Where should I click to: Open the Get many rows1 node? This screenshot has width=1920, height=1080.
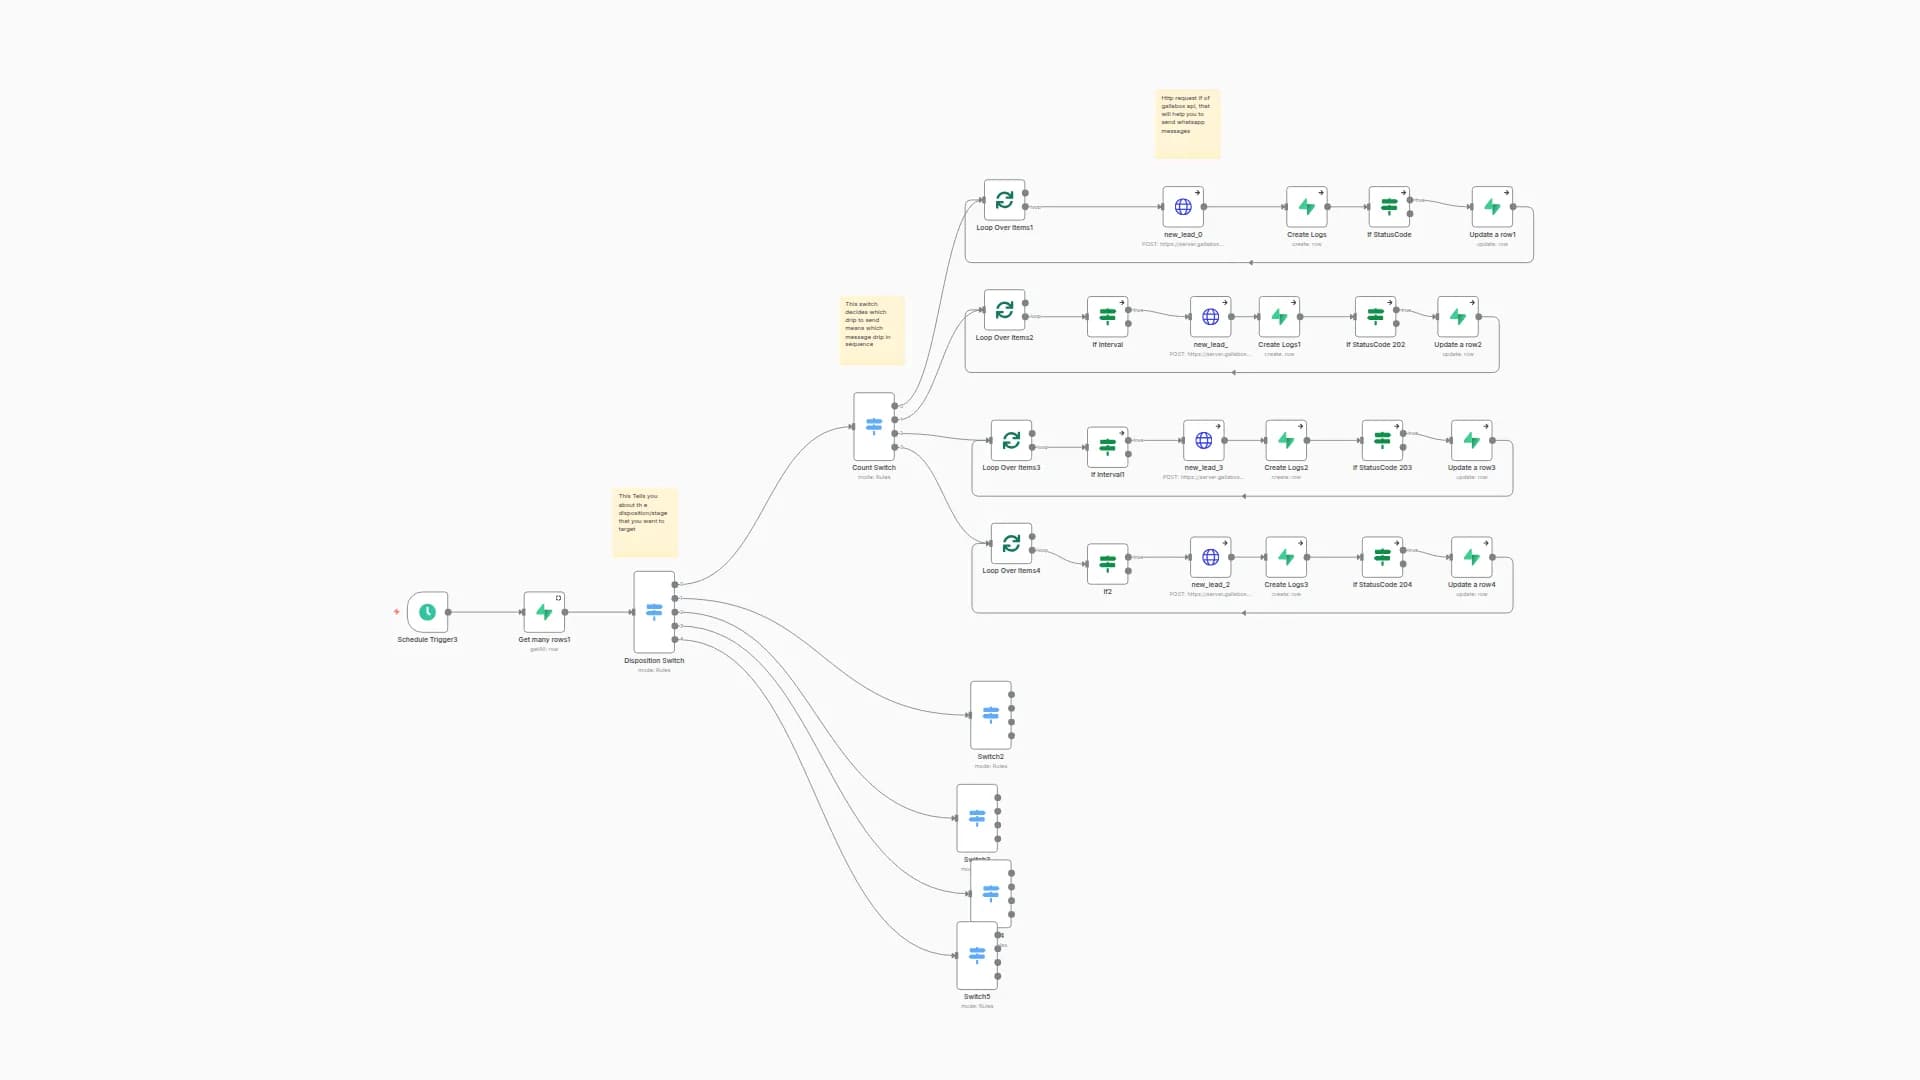pyautogui.click(x=544, y=612)
